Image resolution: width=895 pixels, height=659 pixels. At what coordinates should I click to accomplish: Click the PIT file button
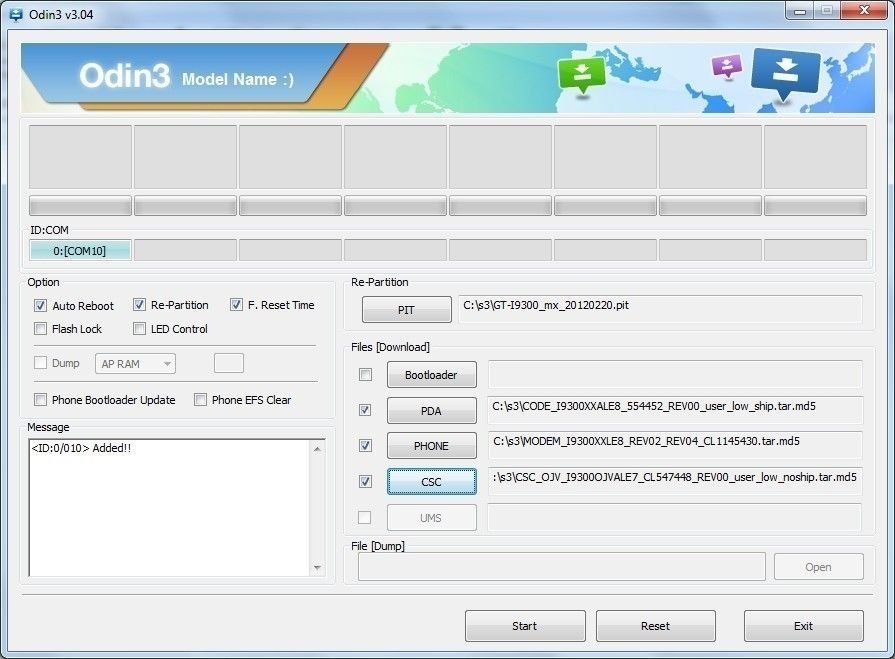[406, 310]
